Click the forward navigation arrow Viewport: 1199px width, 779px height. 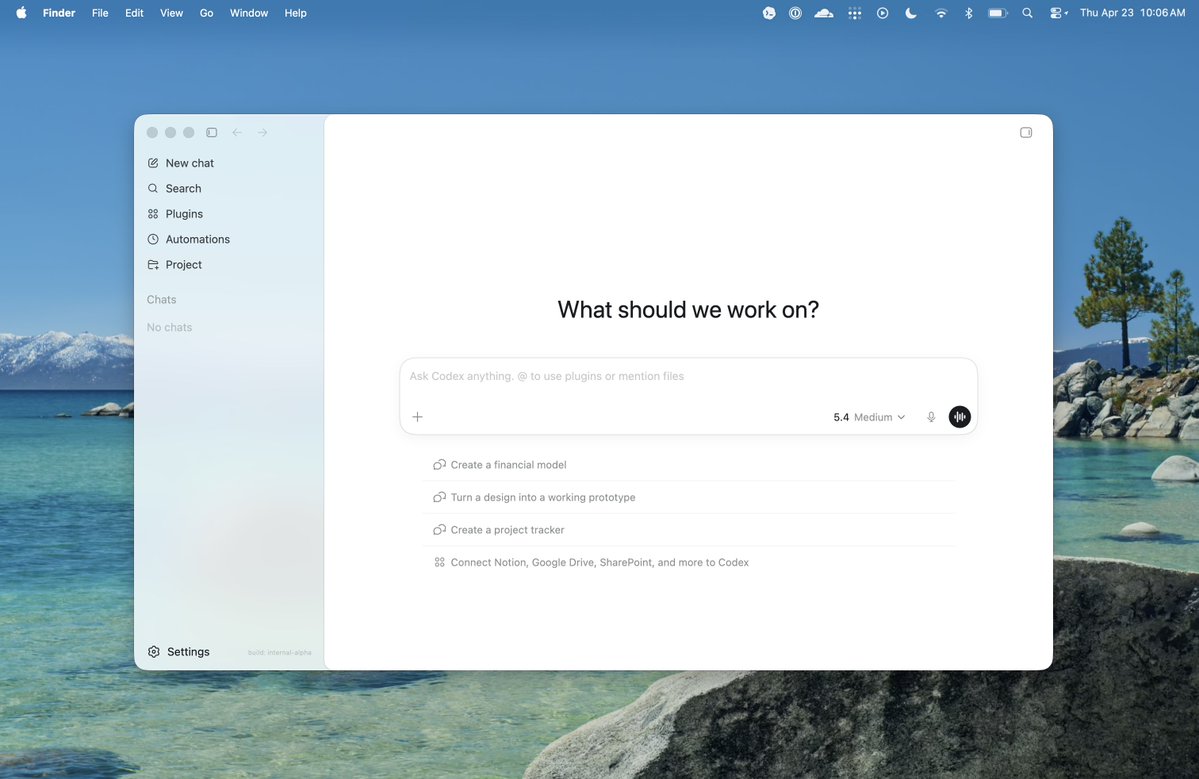pyautogui.click(x=262, y=132)
